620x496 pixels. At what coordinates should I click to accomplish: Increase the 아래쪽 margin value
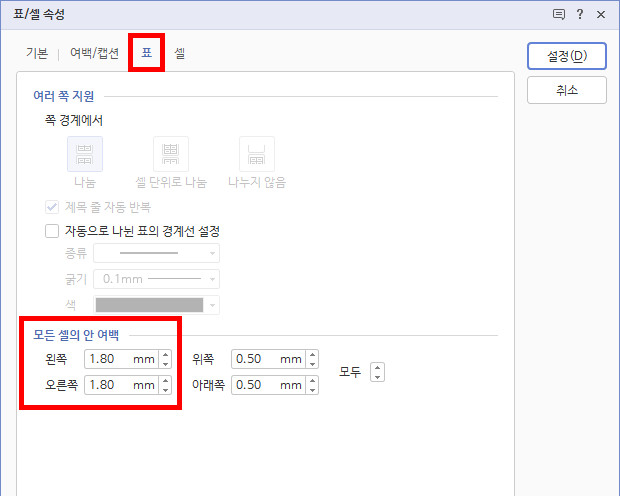312,381
